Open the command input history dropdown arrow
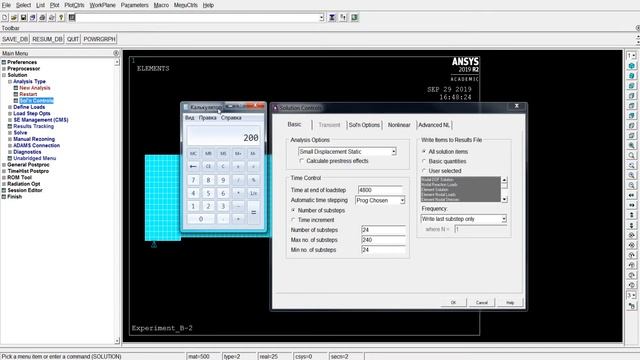The image size is (640, 360). tap(321, 18)
